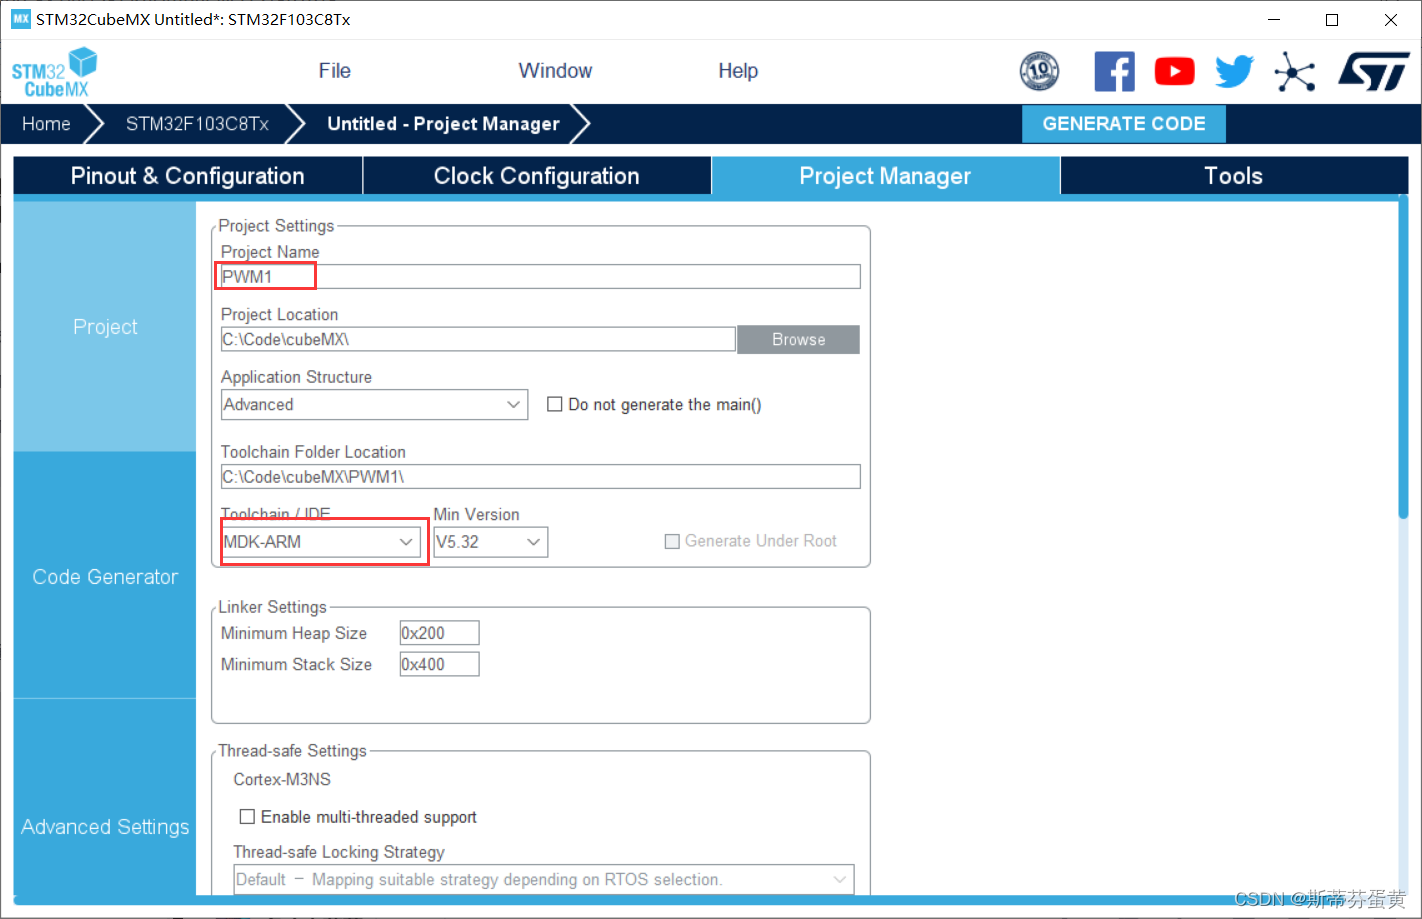Viewport: 1422px width, 919px height.
Task: Switch to Project Manager tab
Action: 885,176
